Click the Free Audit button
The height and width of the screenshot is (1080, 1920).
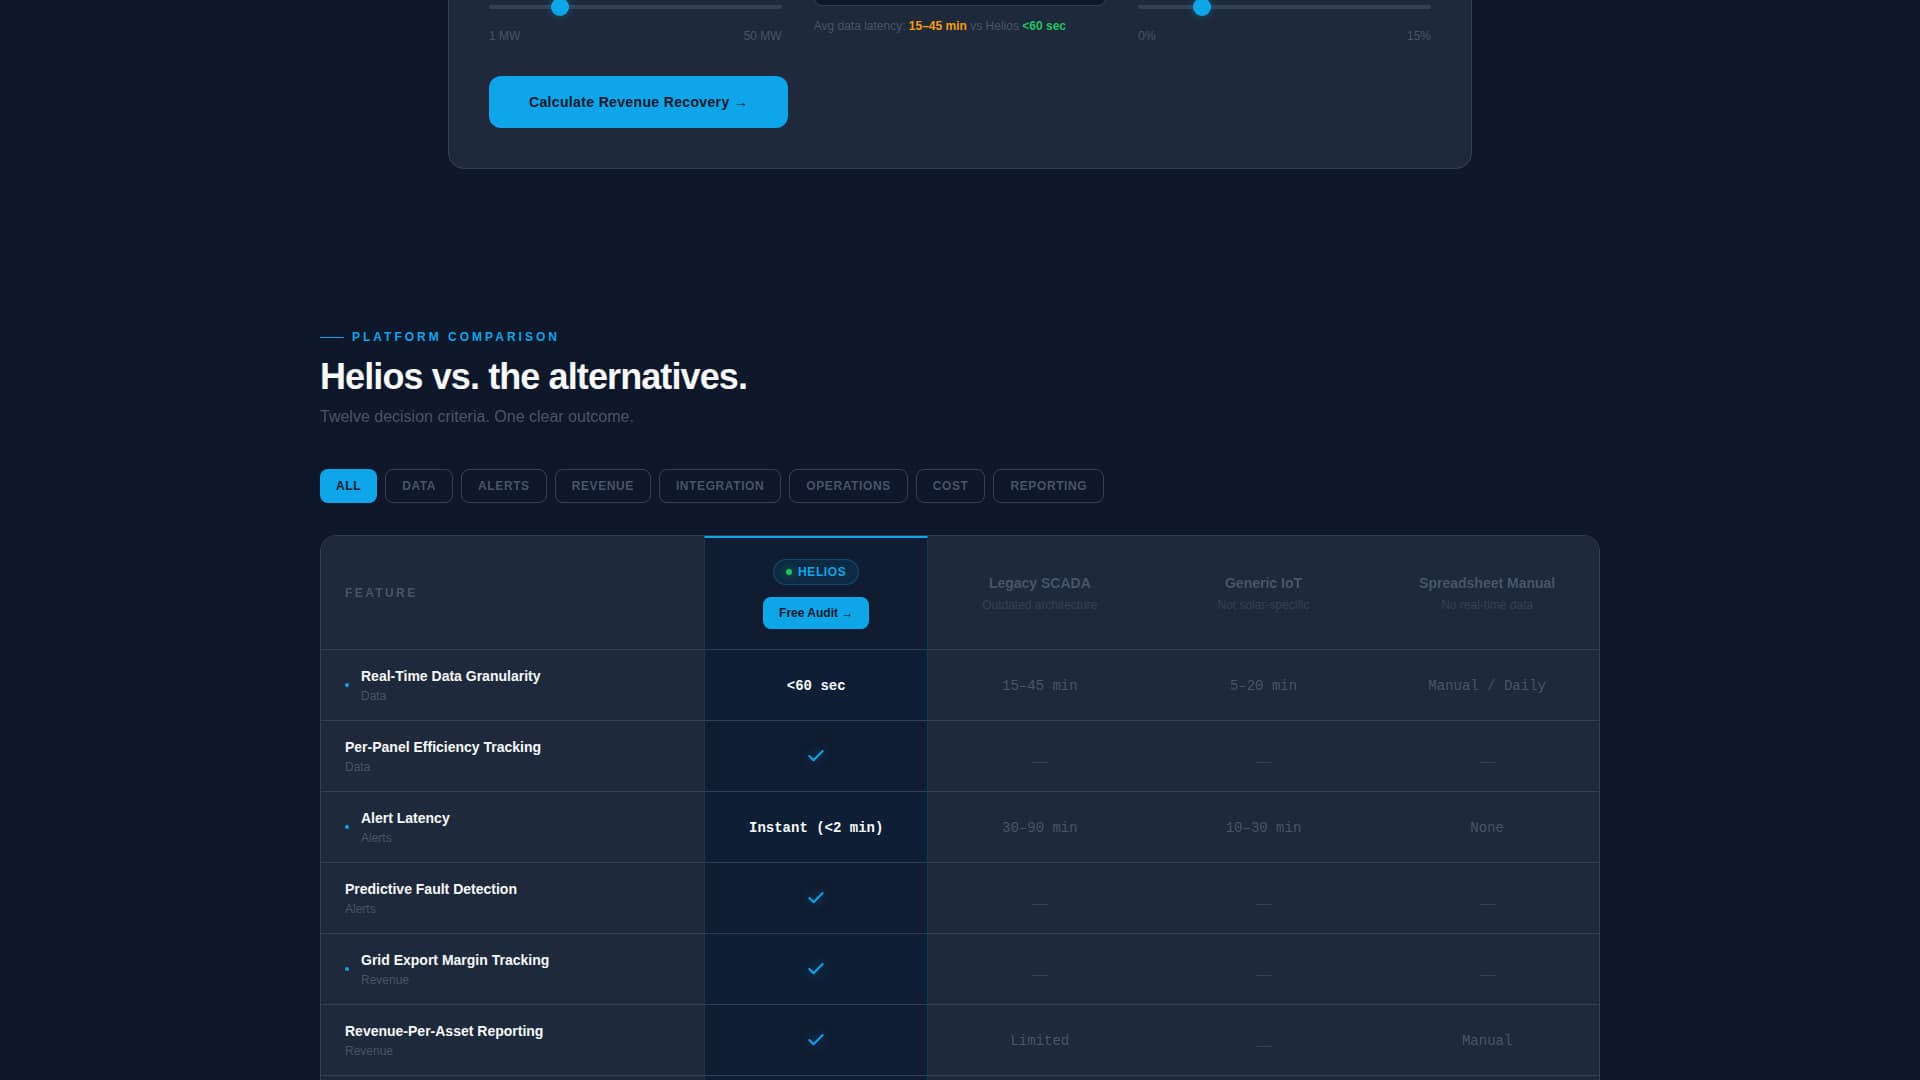[x=816, y=613]
